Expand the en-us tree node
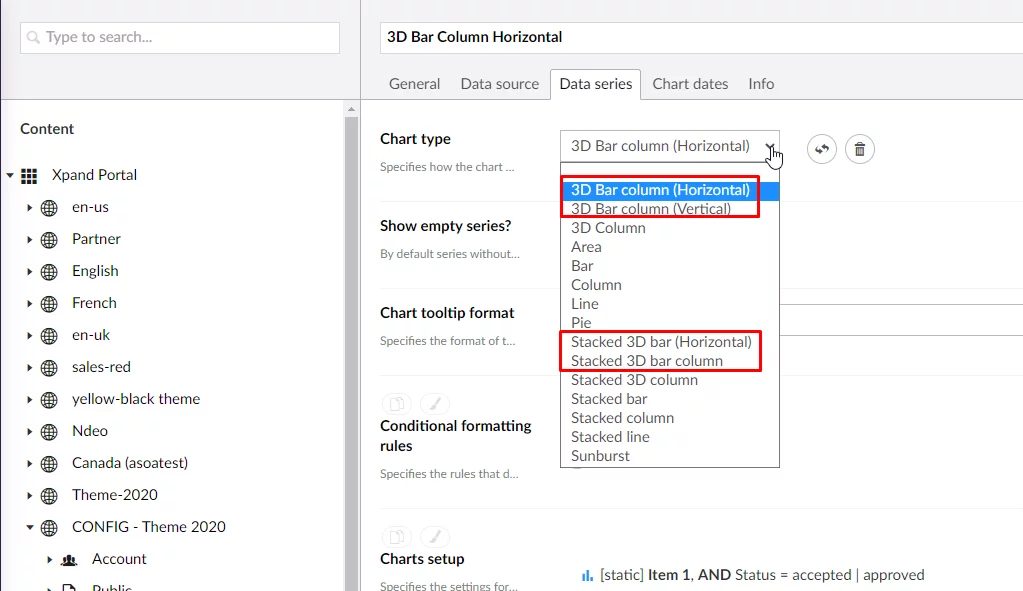 tap(30, 208)
